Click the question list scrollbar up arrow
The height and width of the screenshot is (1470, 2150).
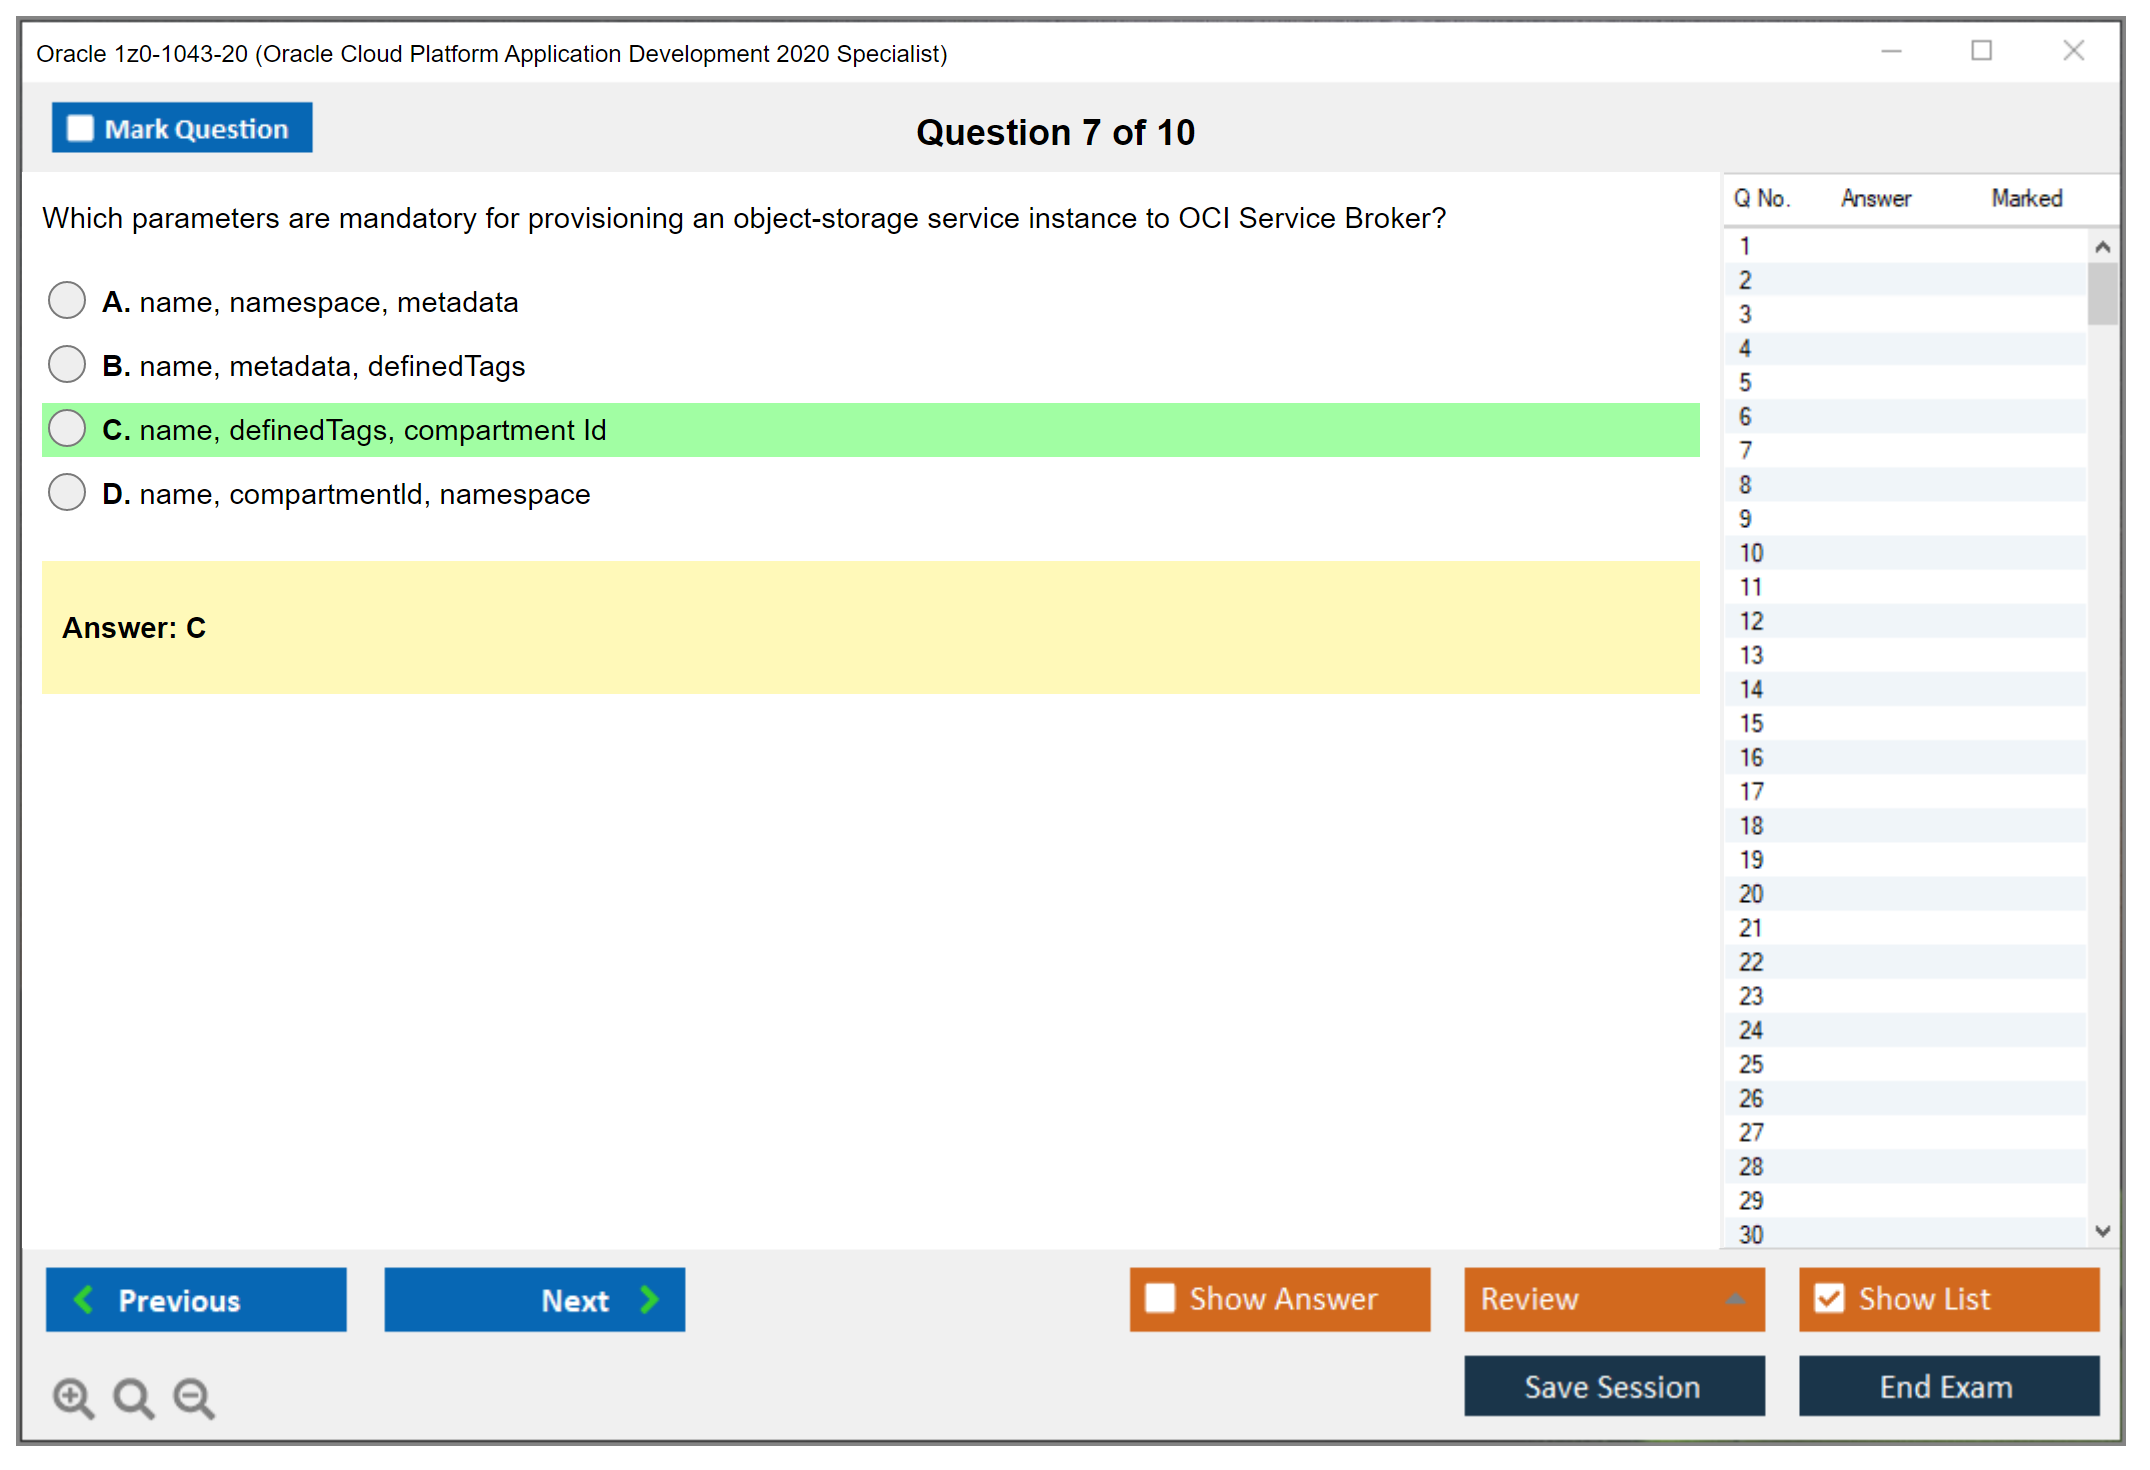(2103, 245)
